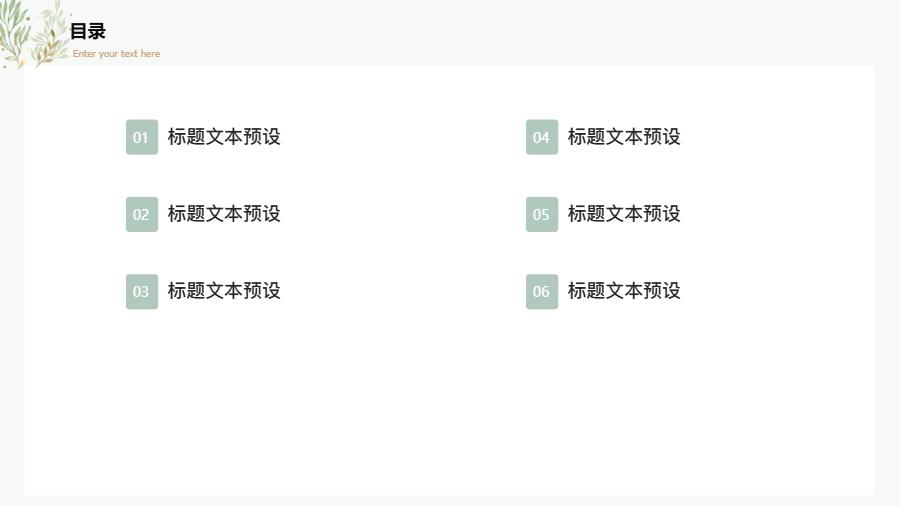Screen dimensions: 900x506
Task: Select the heading text beside badge 06
Action: coord(624,291)
